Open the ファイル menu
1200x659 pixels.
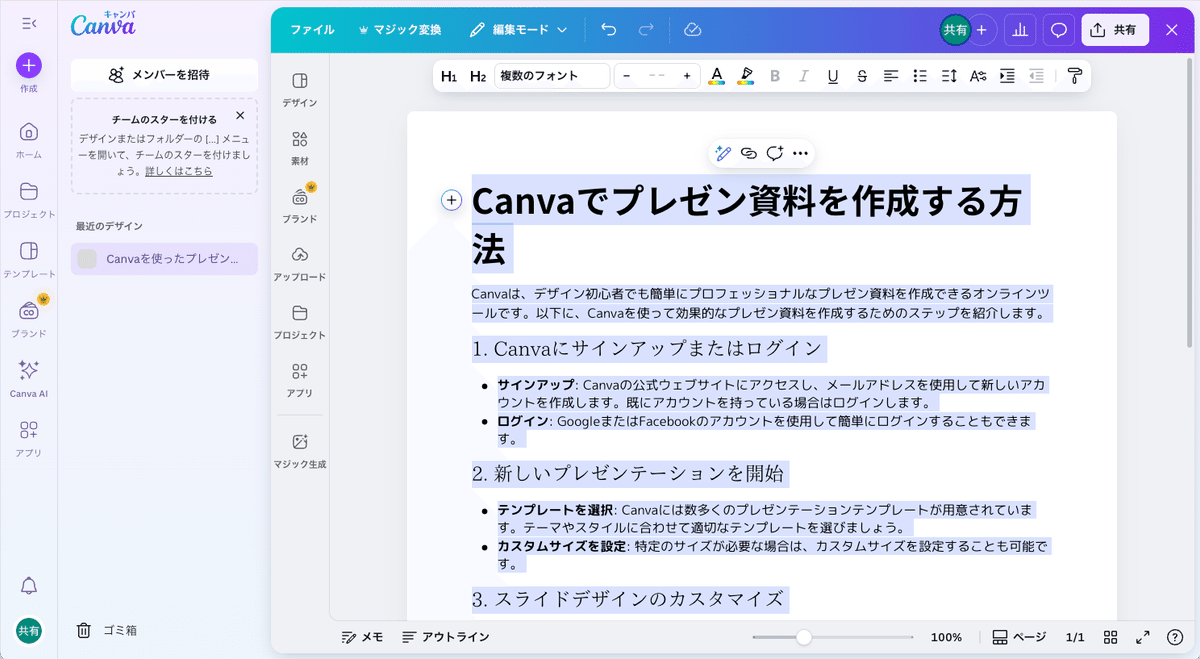(312, 29)
